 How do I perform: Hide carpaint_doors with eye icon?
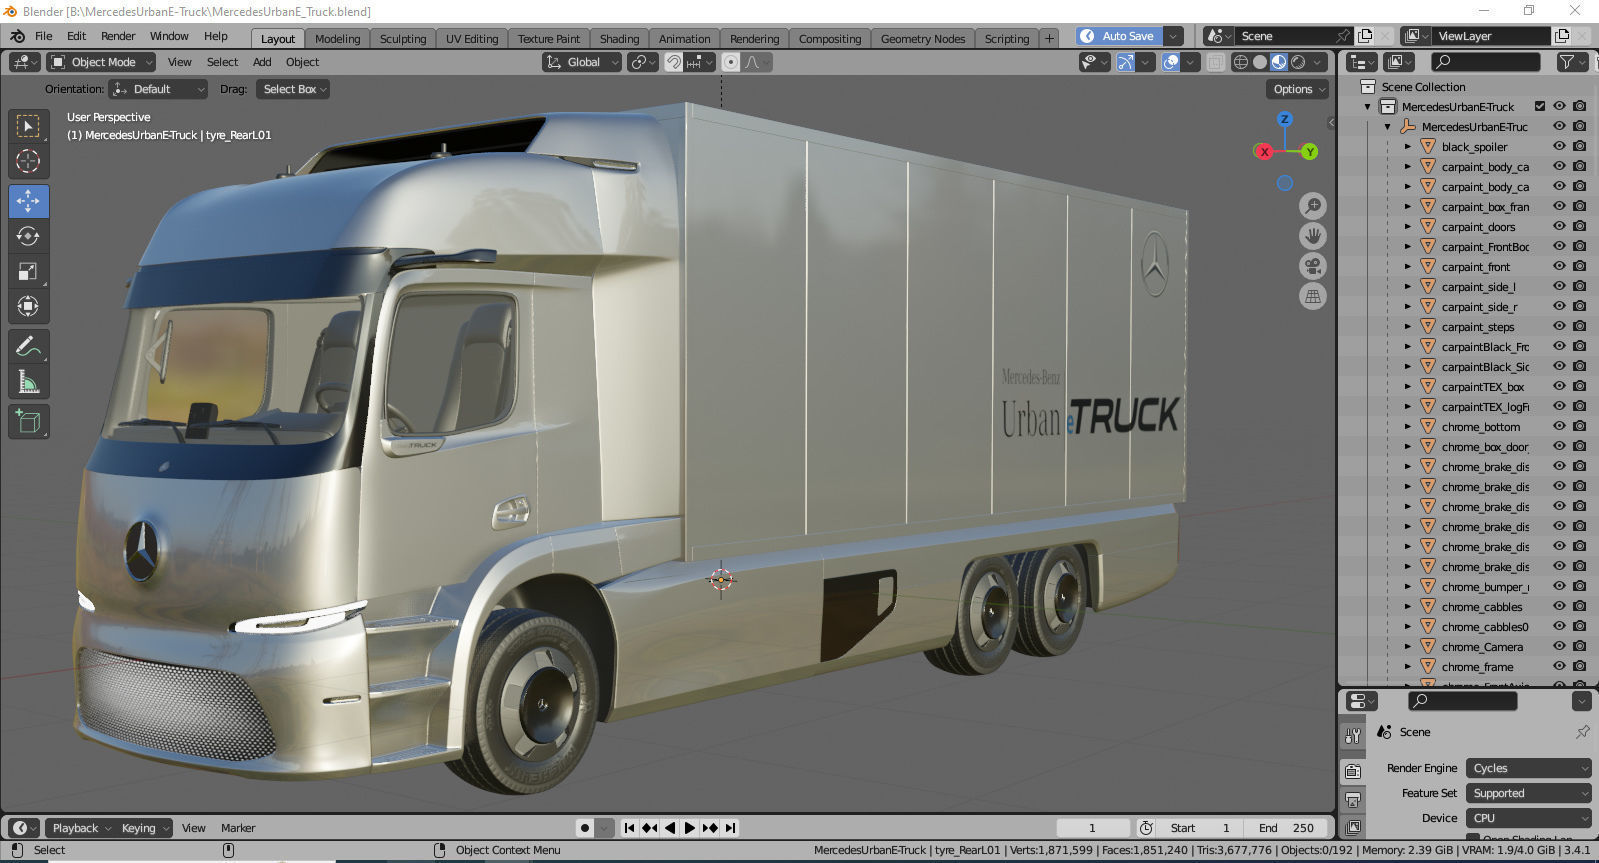(1559, 226)
